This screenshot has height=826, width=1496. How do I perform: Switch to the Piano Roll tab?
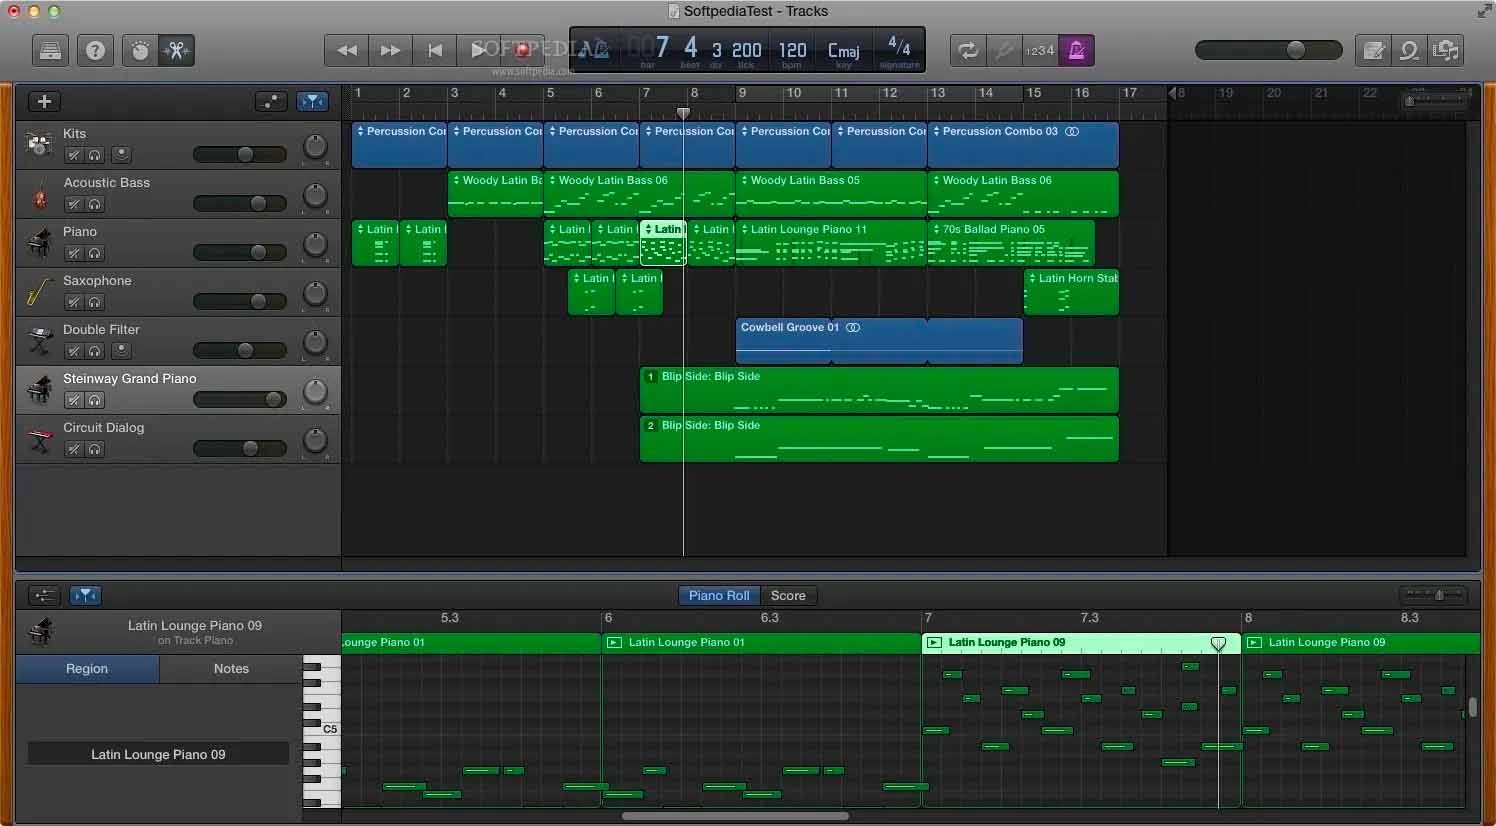718,595
